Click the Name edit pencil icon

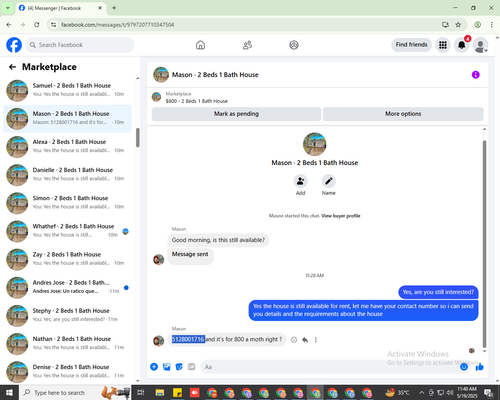pos(328,181)
